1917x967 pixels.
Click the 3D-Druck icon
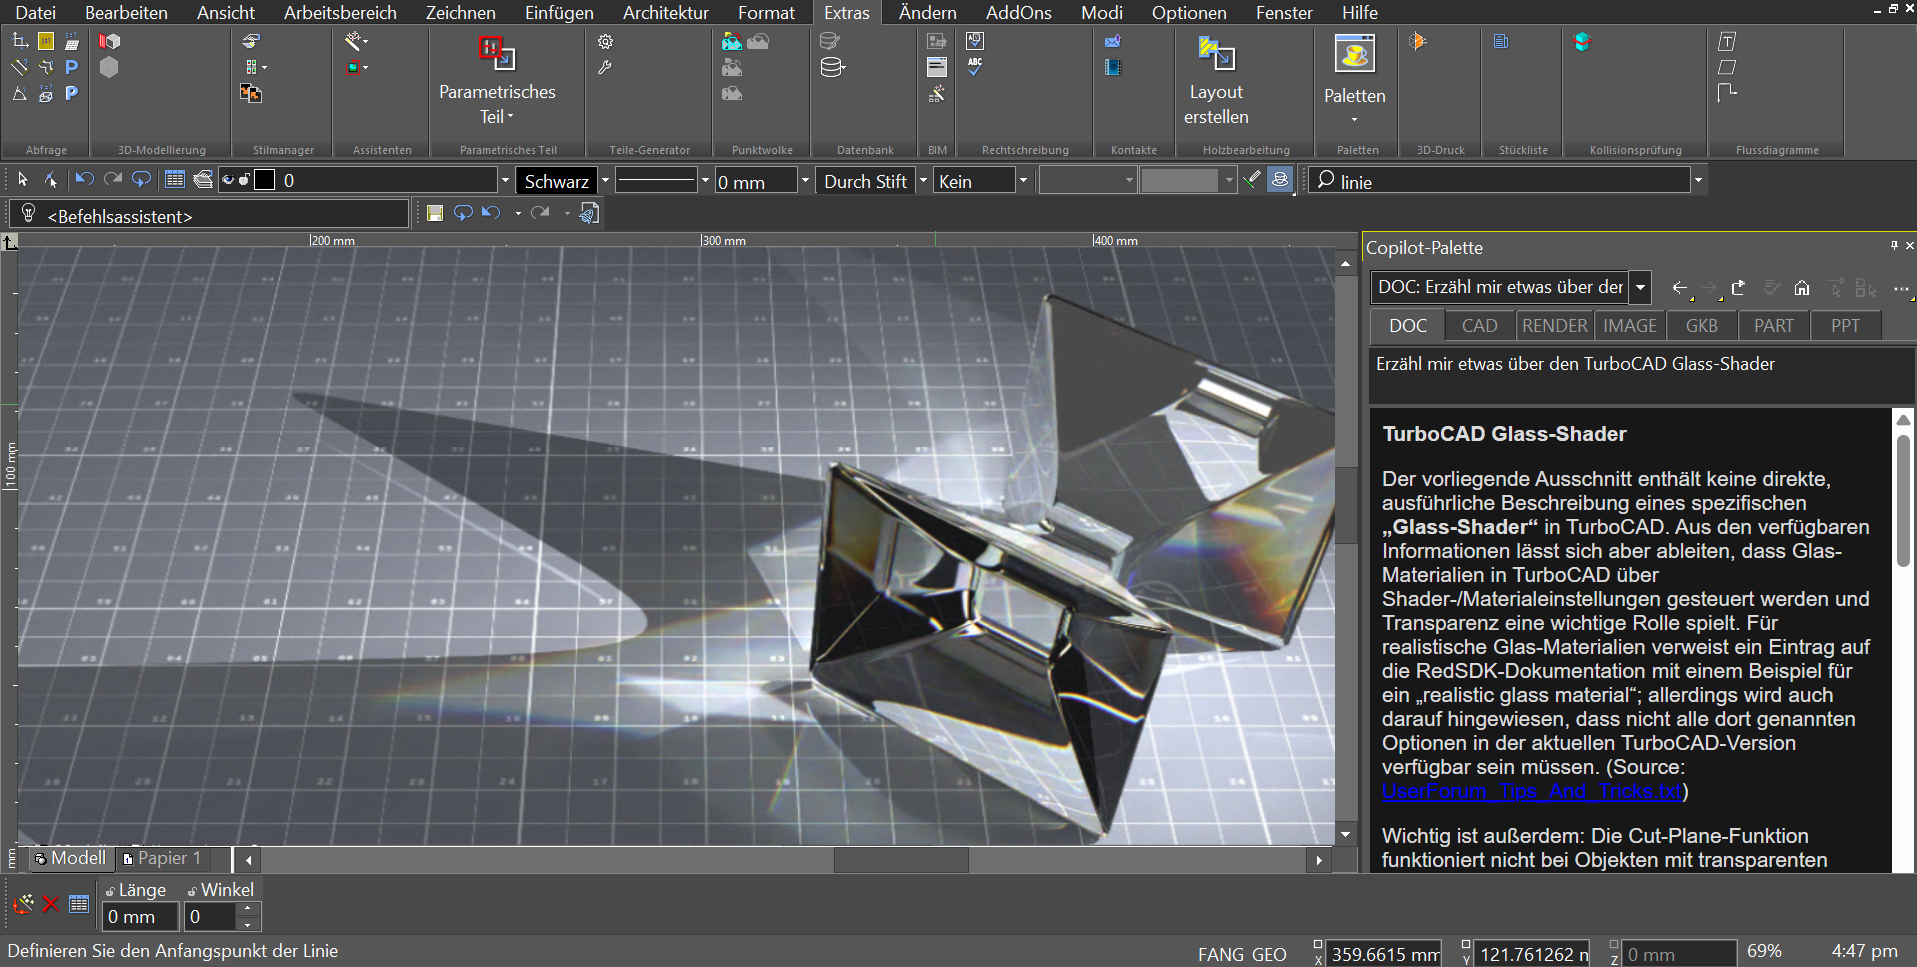1418,42
